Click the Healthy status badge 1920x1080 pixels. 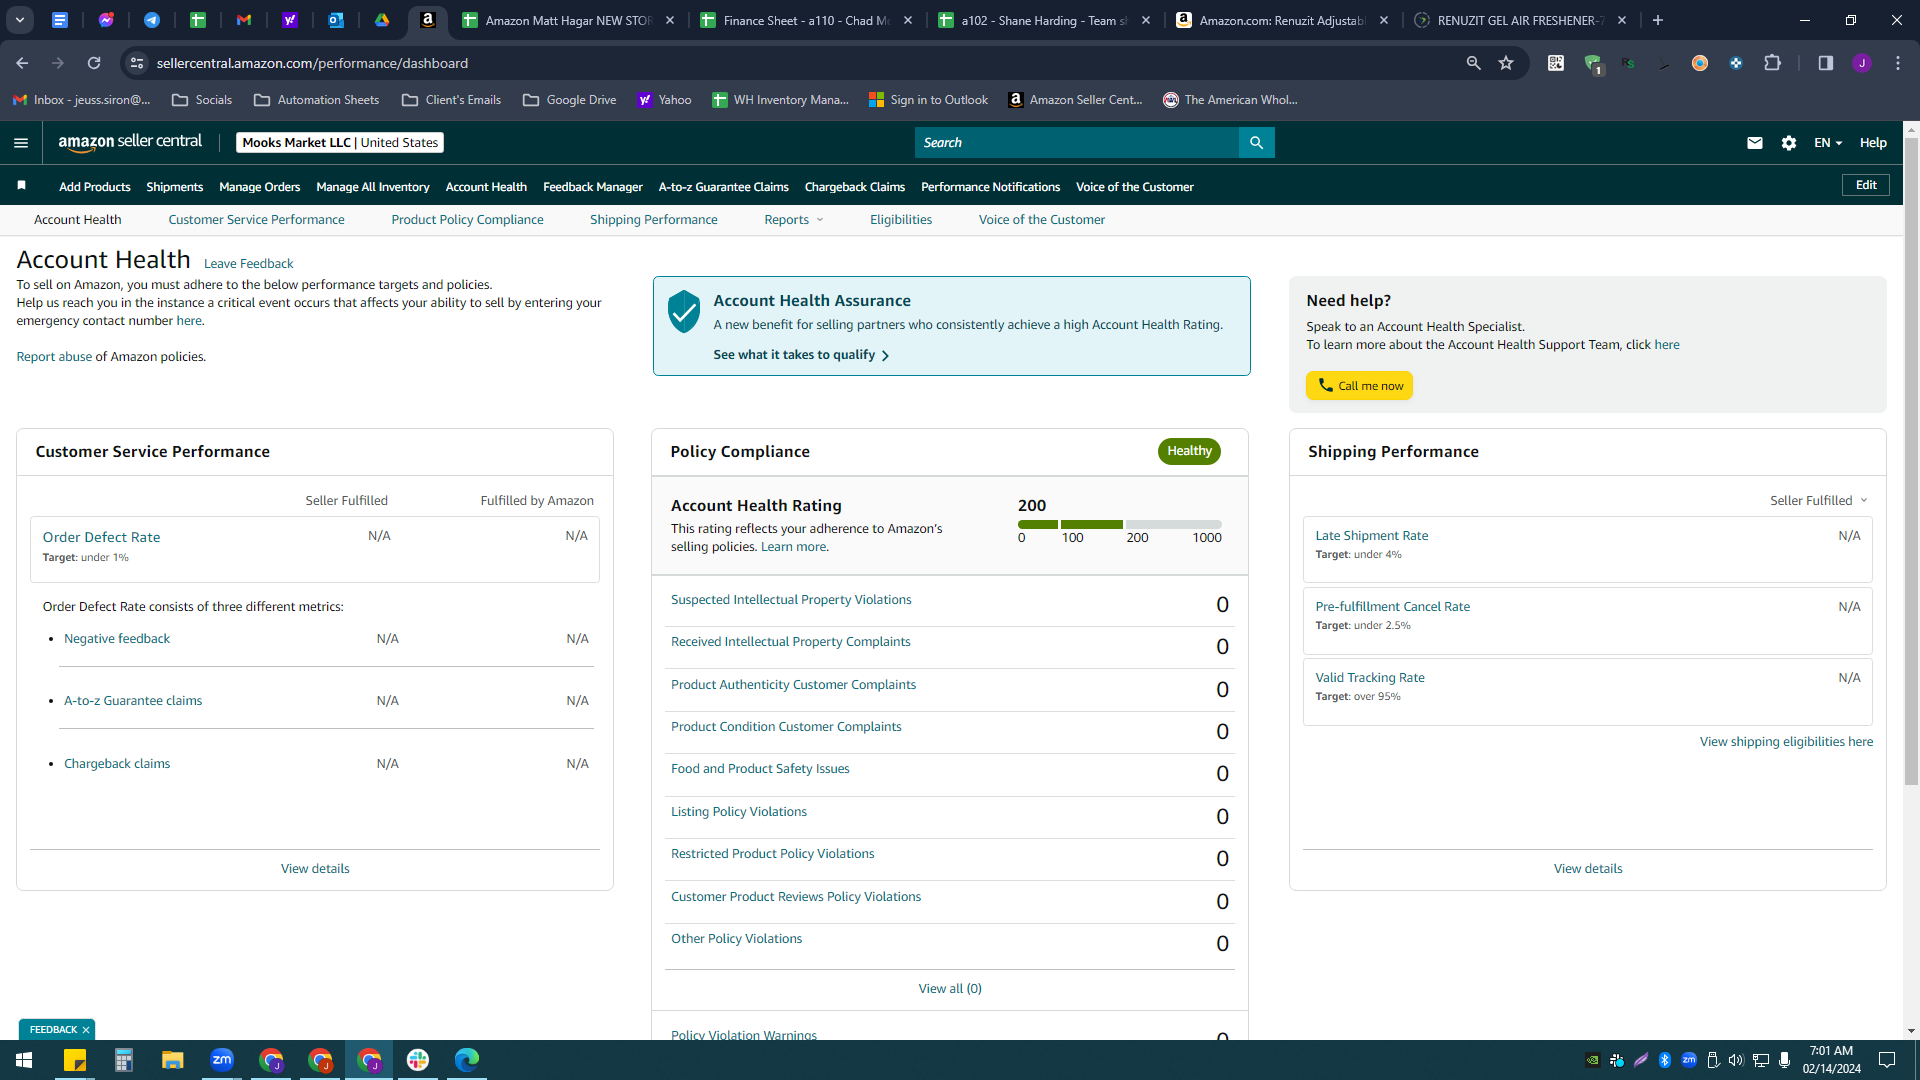pos(1189,451)
